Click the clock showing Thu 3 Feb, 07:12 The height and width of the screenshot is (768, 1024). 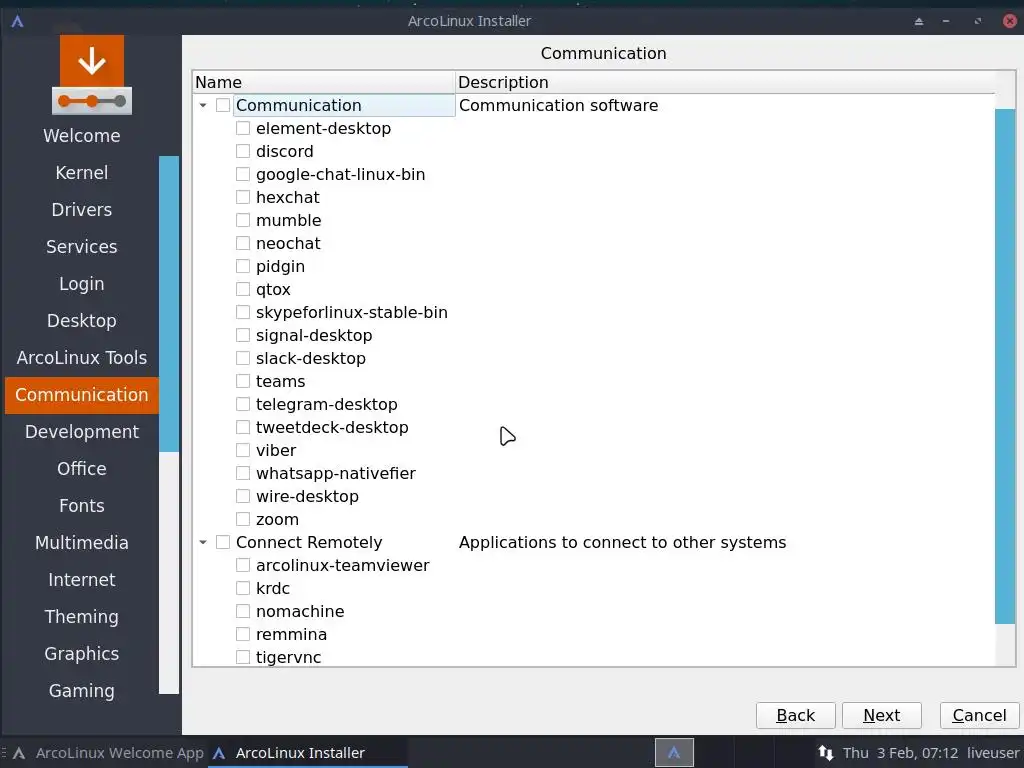901,753
